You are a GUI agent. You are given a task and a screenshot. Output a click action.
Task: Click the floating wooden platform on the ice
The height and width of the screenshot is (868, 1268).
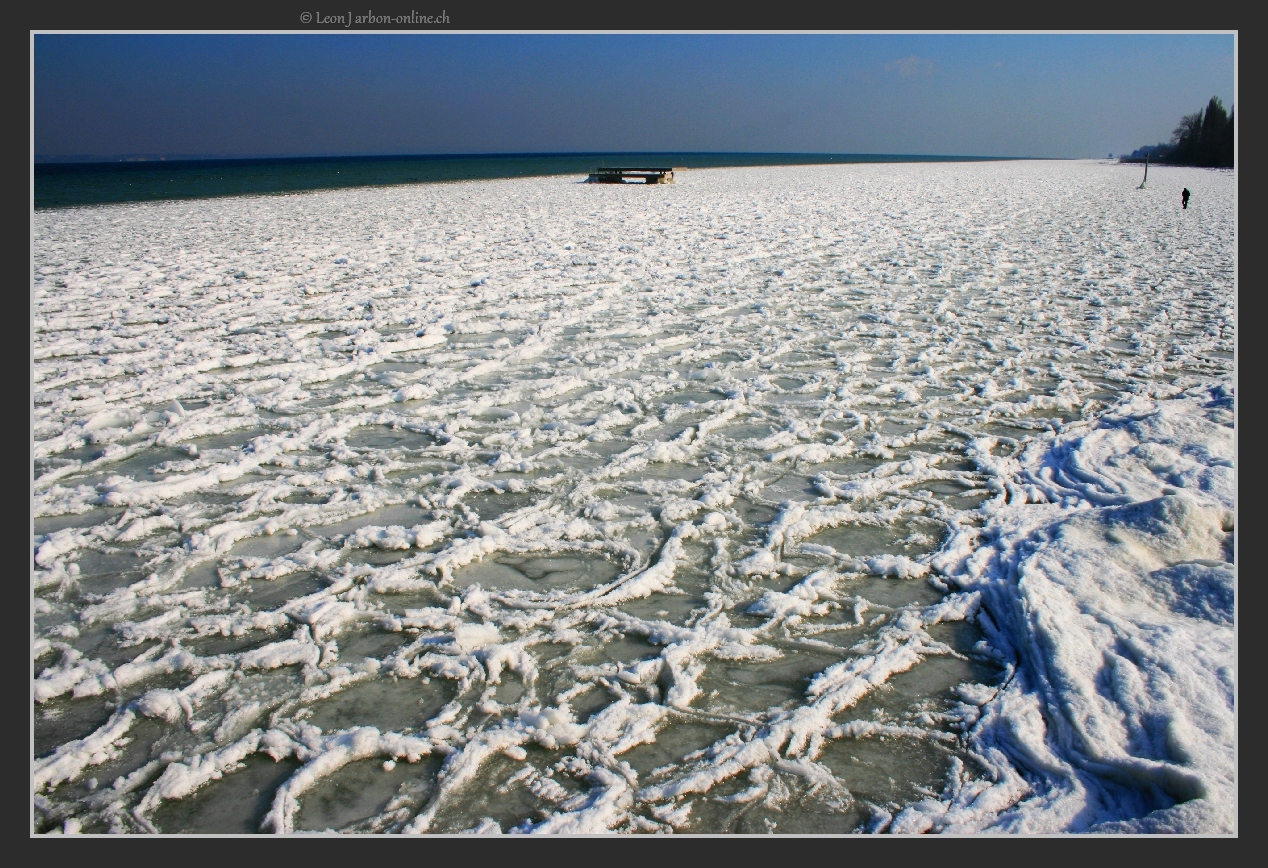(631, 176)
